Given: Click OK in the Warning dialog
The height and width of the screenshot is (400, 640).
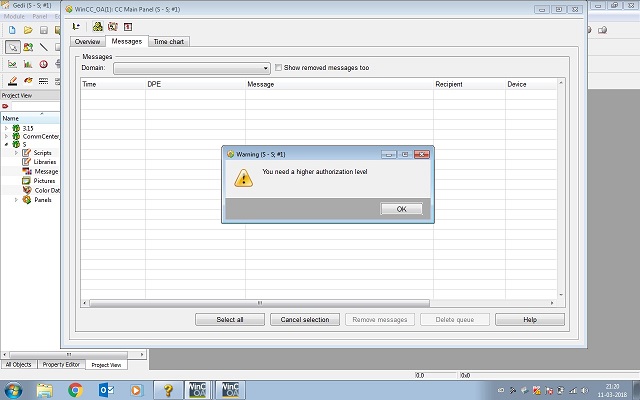Looking at the screenshot, I should 401,208.
